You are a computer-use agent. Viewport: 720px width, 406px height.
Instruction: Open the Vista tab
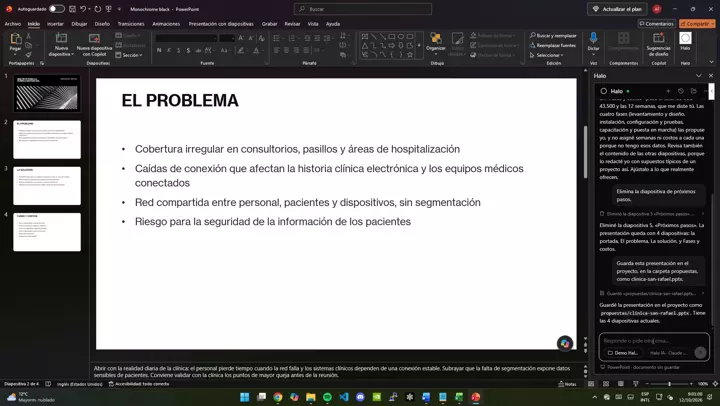tap(313, 24)
